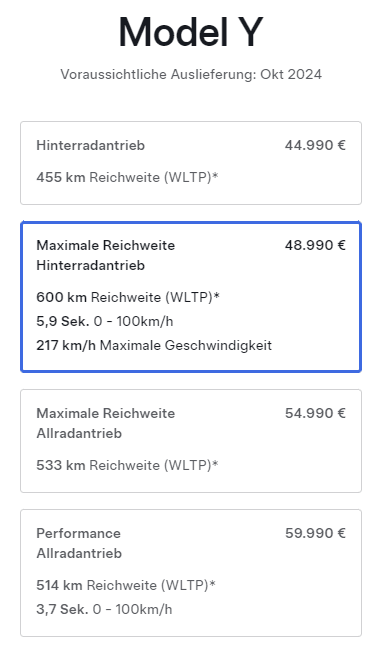Click the 514 km Reichweite line
Screen dimensions: 376x647
pyautogui.click(x=126, y=585)
